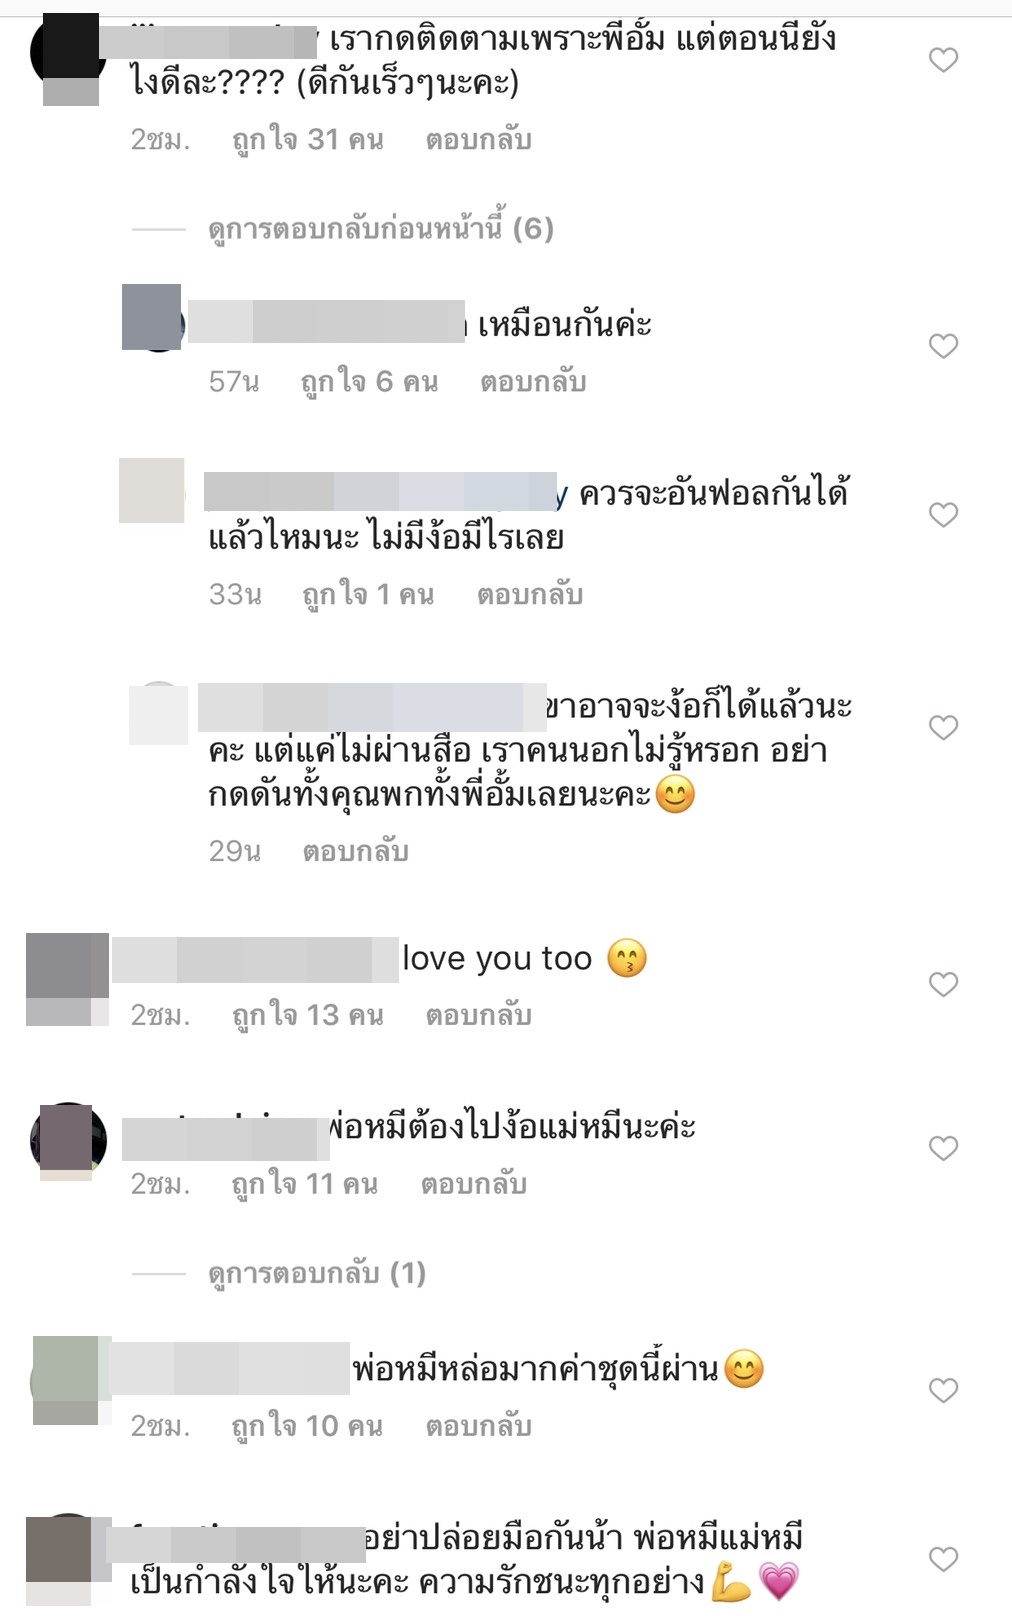Like the comment ending with ดีกันเร็วๆนะคะ
This screenshot has height=1616, width=1012.
(943, 60)
